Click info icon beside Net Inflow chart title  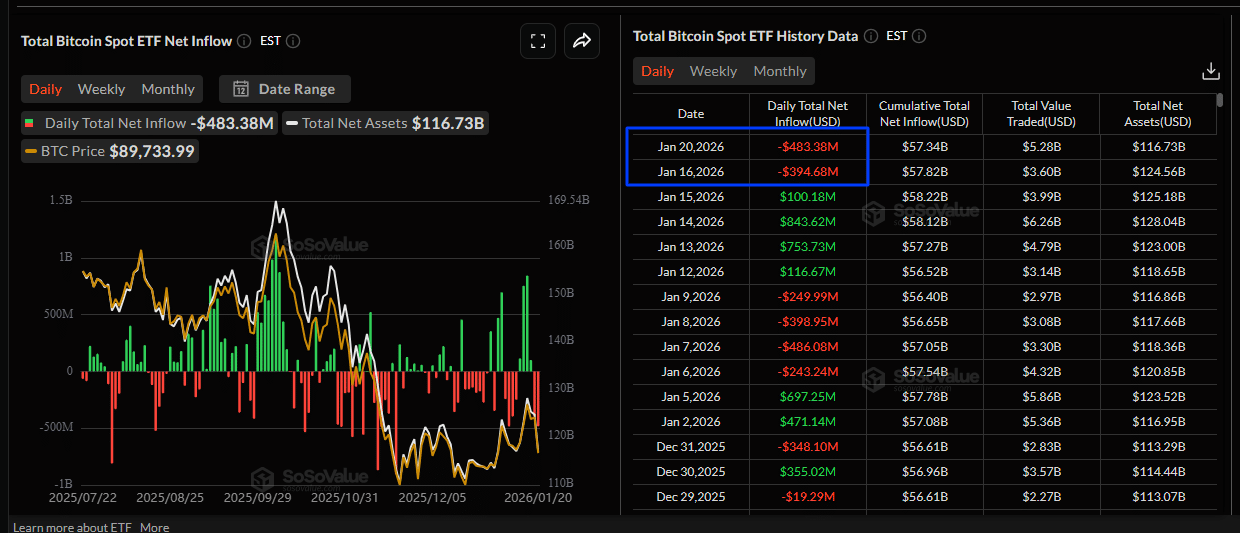click(243, 41)
